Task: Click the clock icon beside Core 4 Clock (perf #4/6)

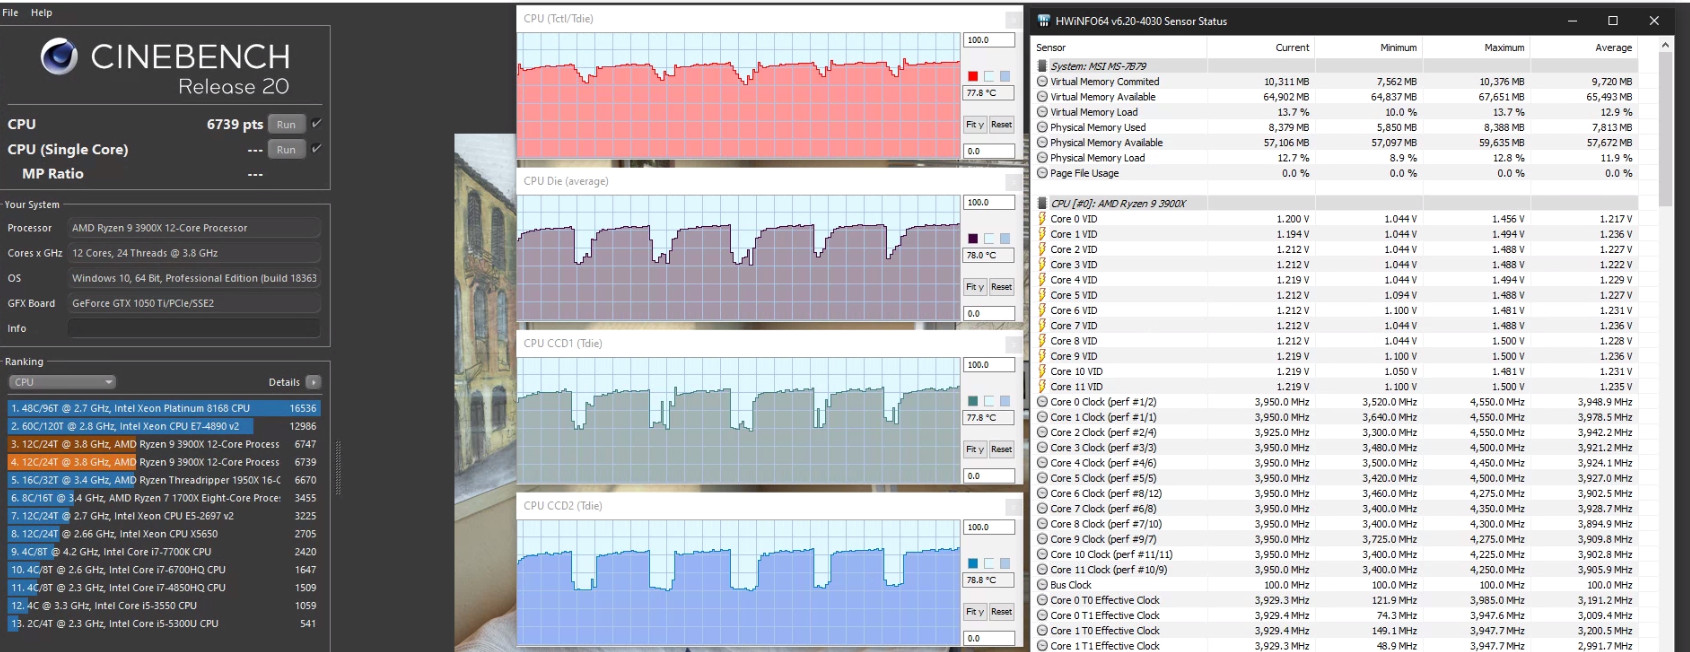Action: click(1042, 463)
